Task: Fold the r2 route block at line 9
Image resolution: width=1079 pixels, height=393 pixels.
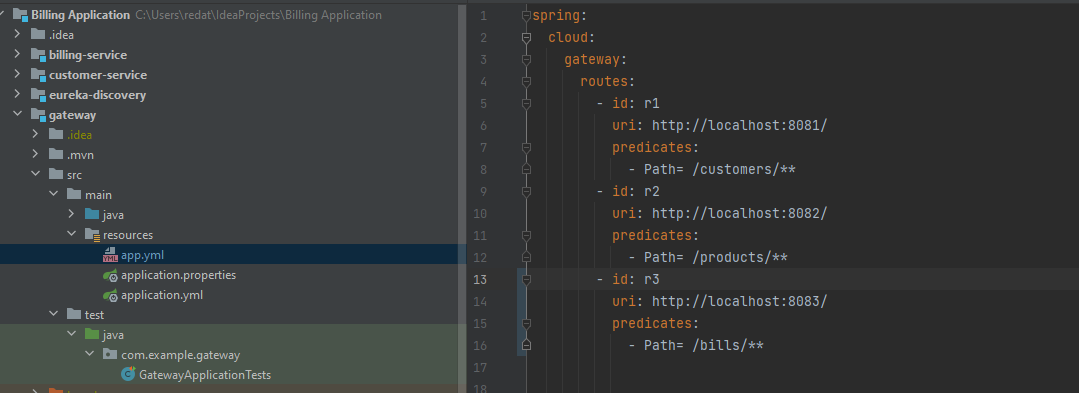Action: pos(526,191)
